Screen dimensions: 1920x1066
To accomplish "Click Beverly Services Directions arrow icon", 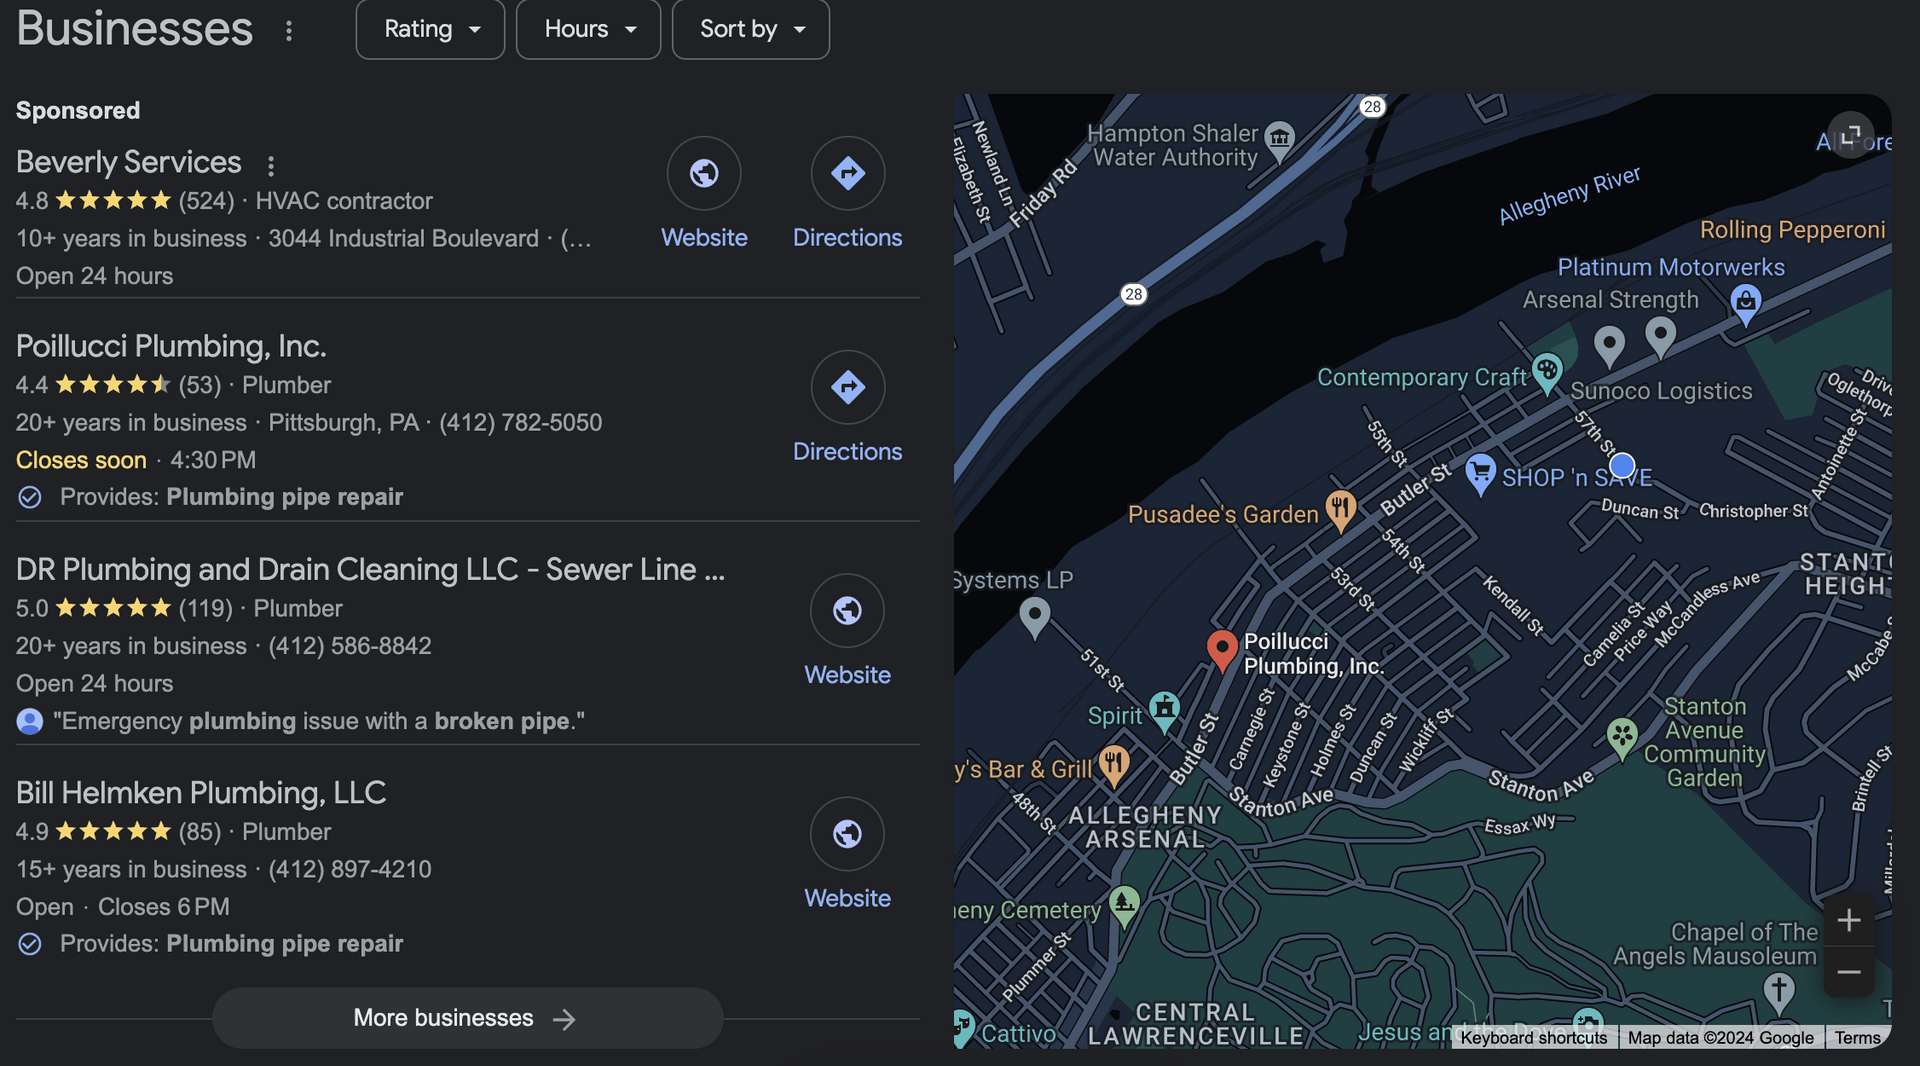I will click(x=848, y=173).
